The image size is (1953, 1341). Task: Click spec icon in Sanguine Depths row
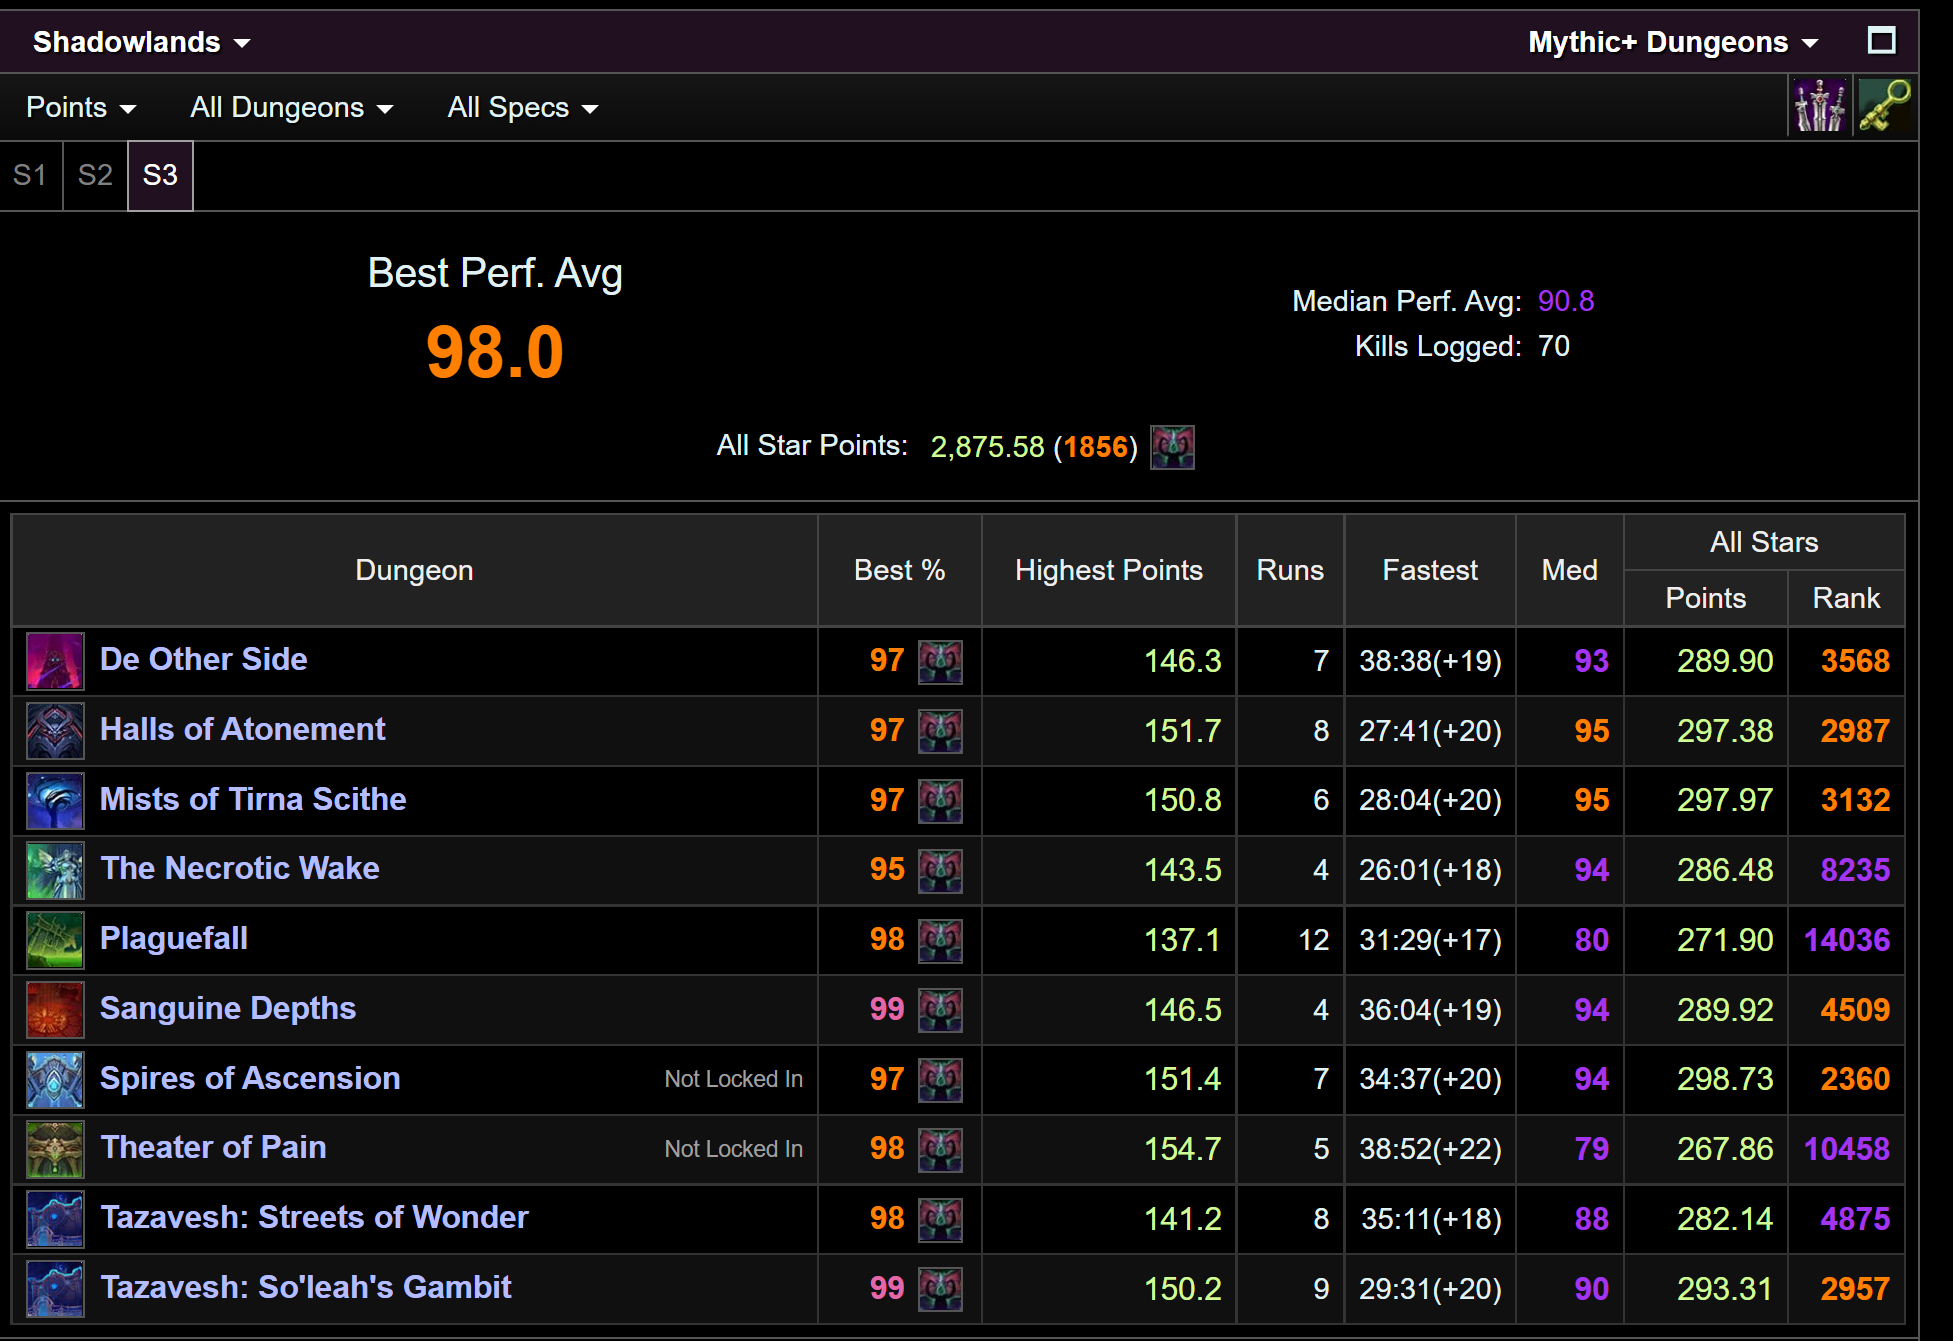coord(940,1010)
